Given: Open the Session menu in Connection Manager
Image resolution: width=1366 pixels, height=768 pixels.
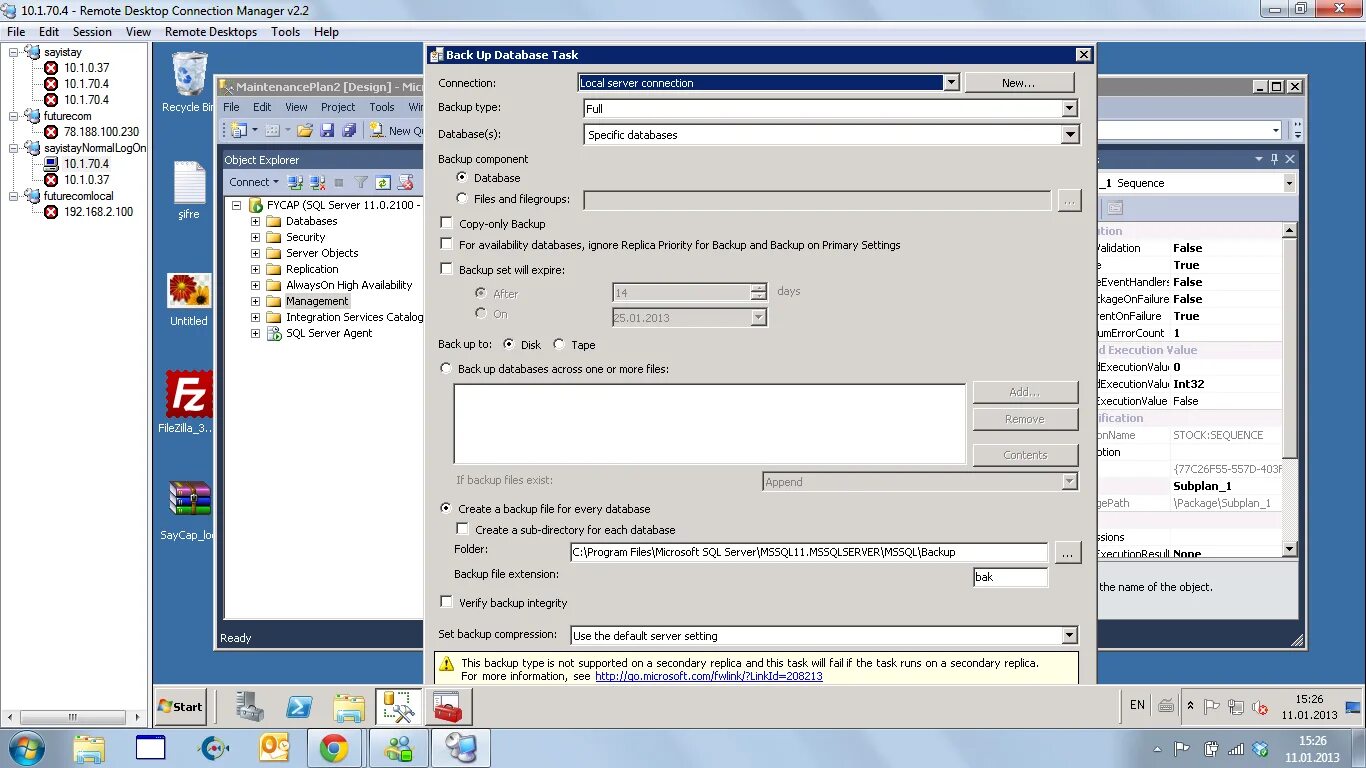Looking at the screenshot, I should pos(92,32).
